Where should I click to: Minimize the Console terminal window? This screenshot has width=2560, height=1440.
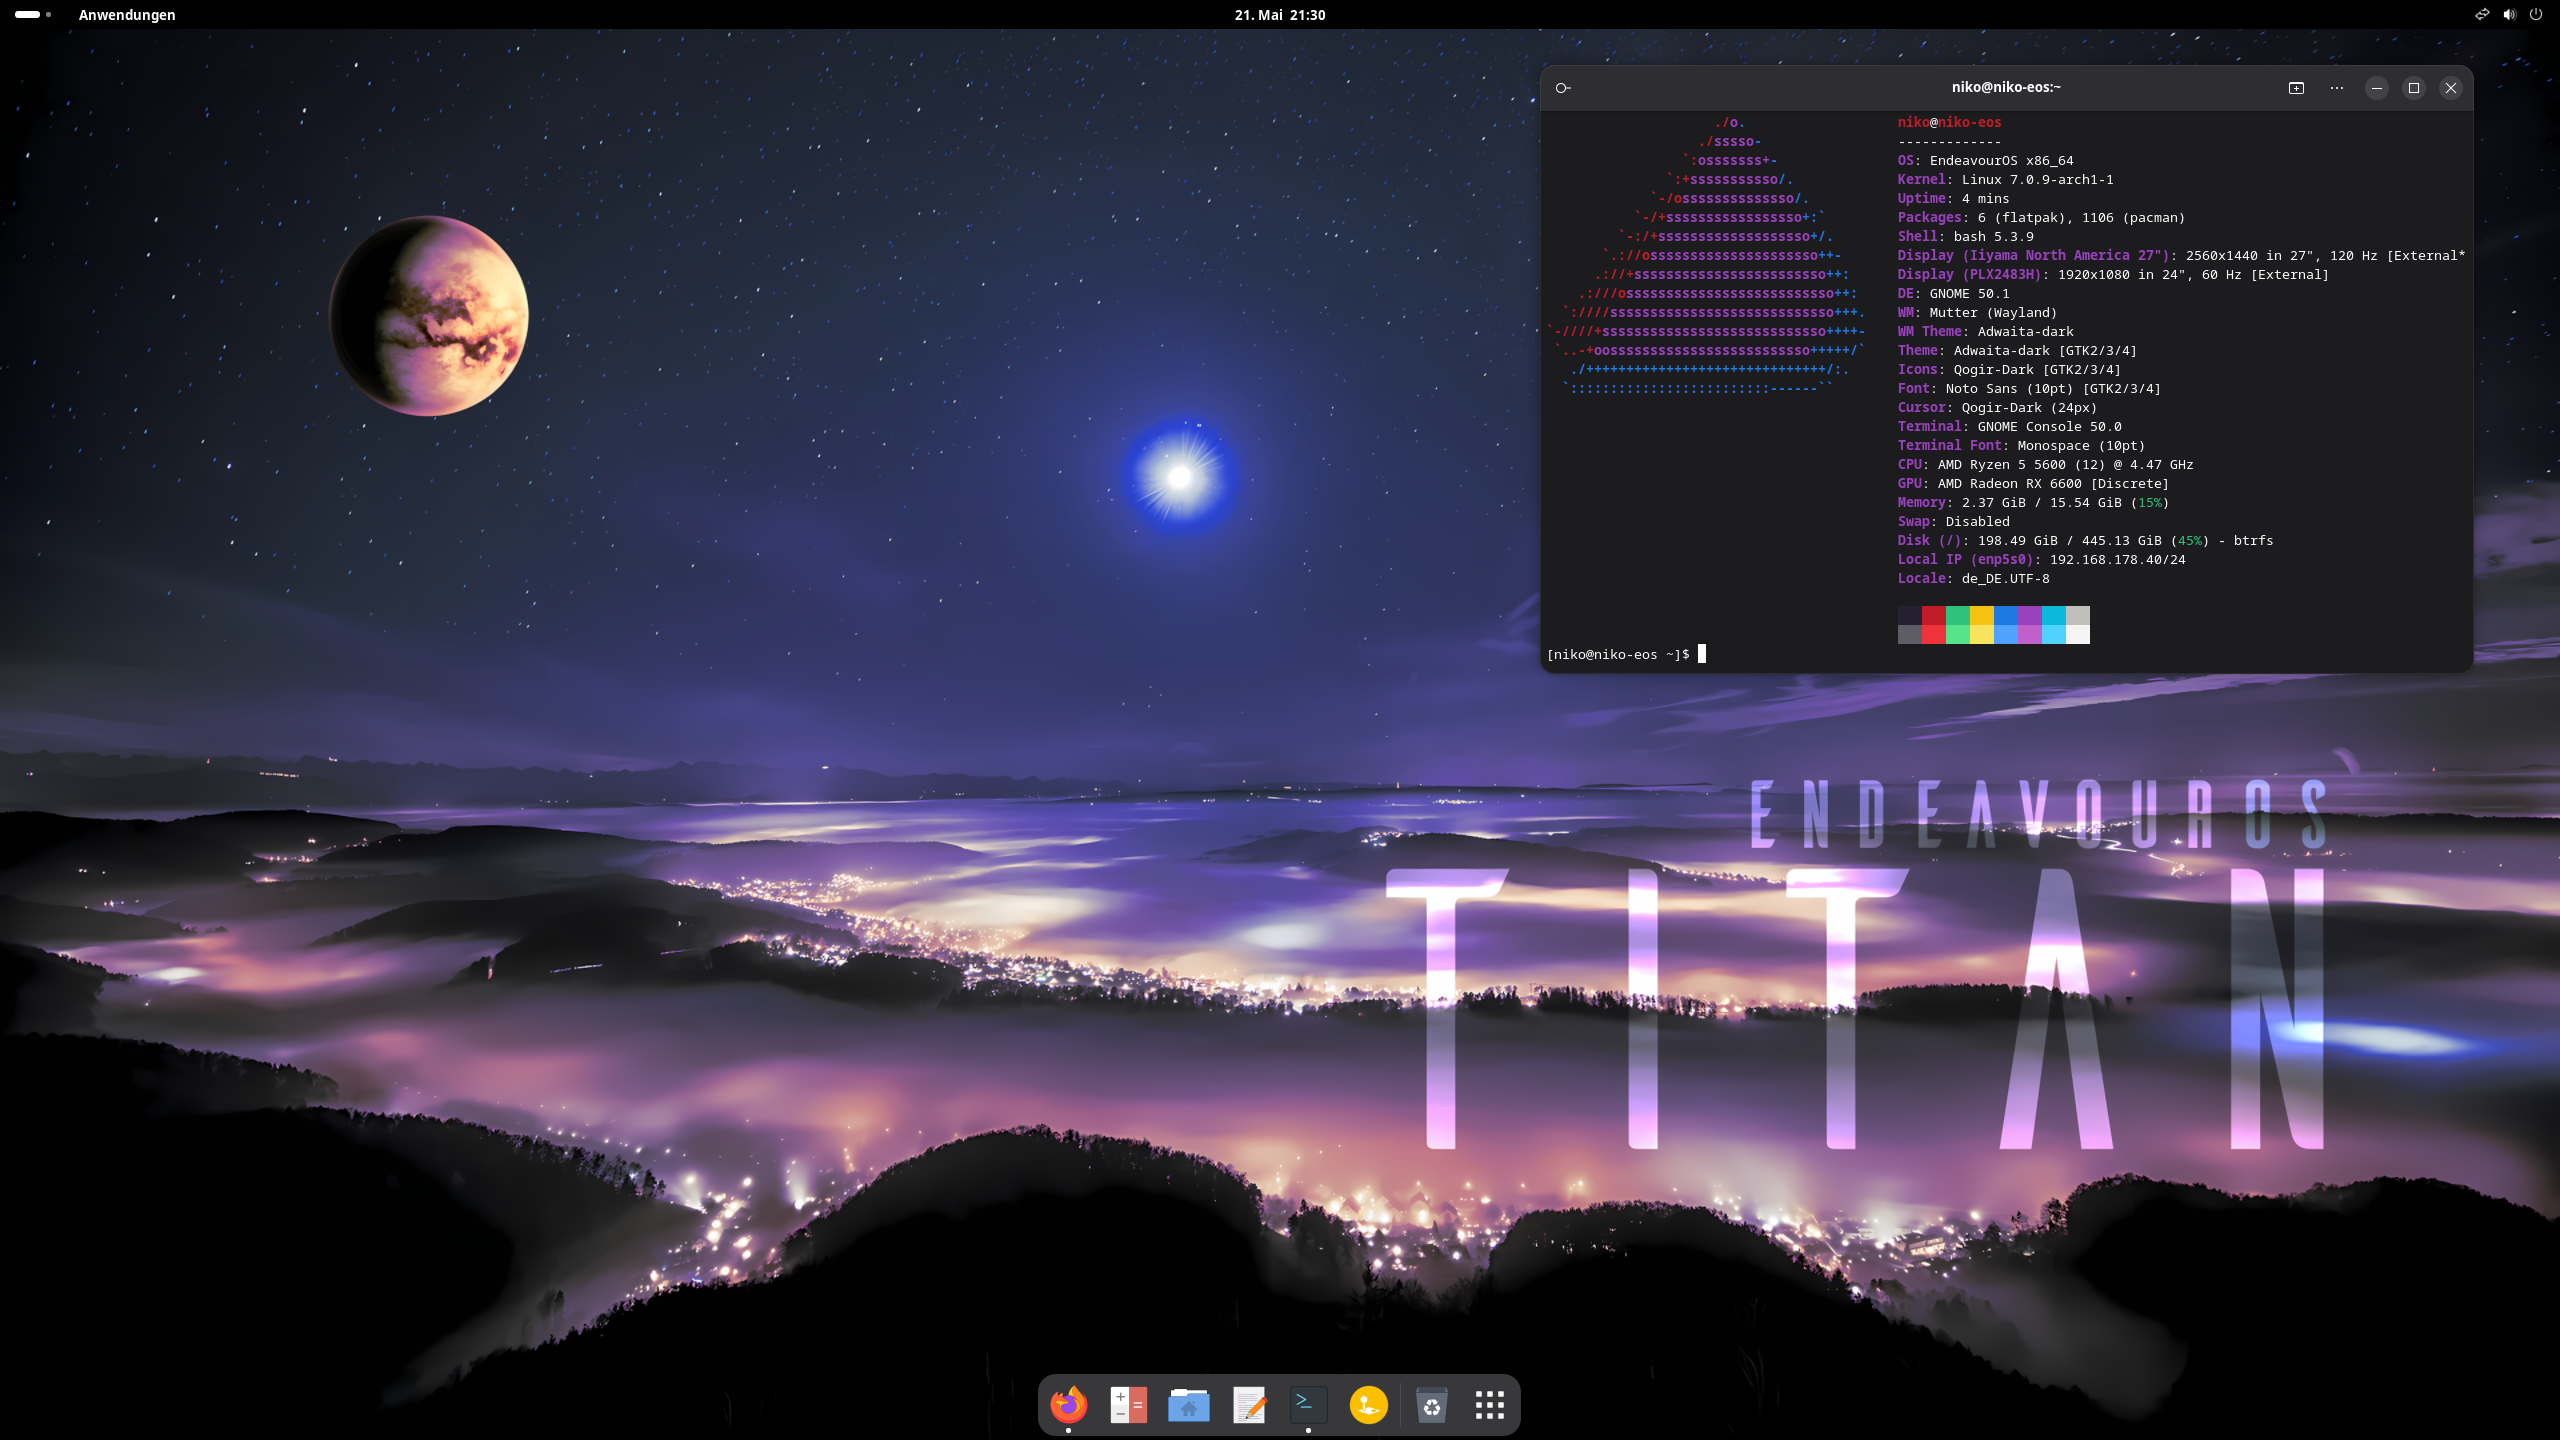coord(2377,88)
